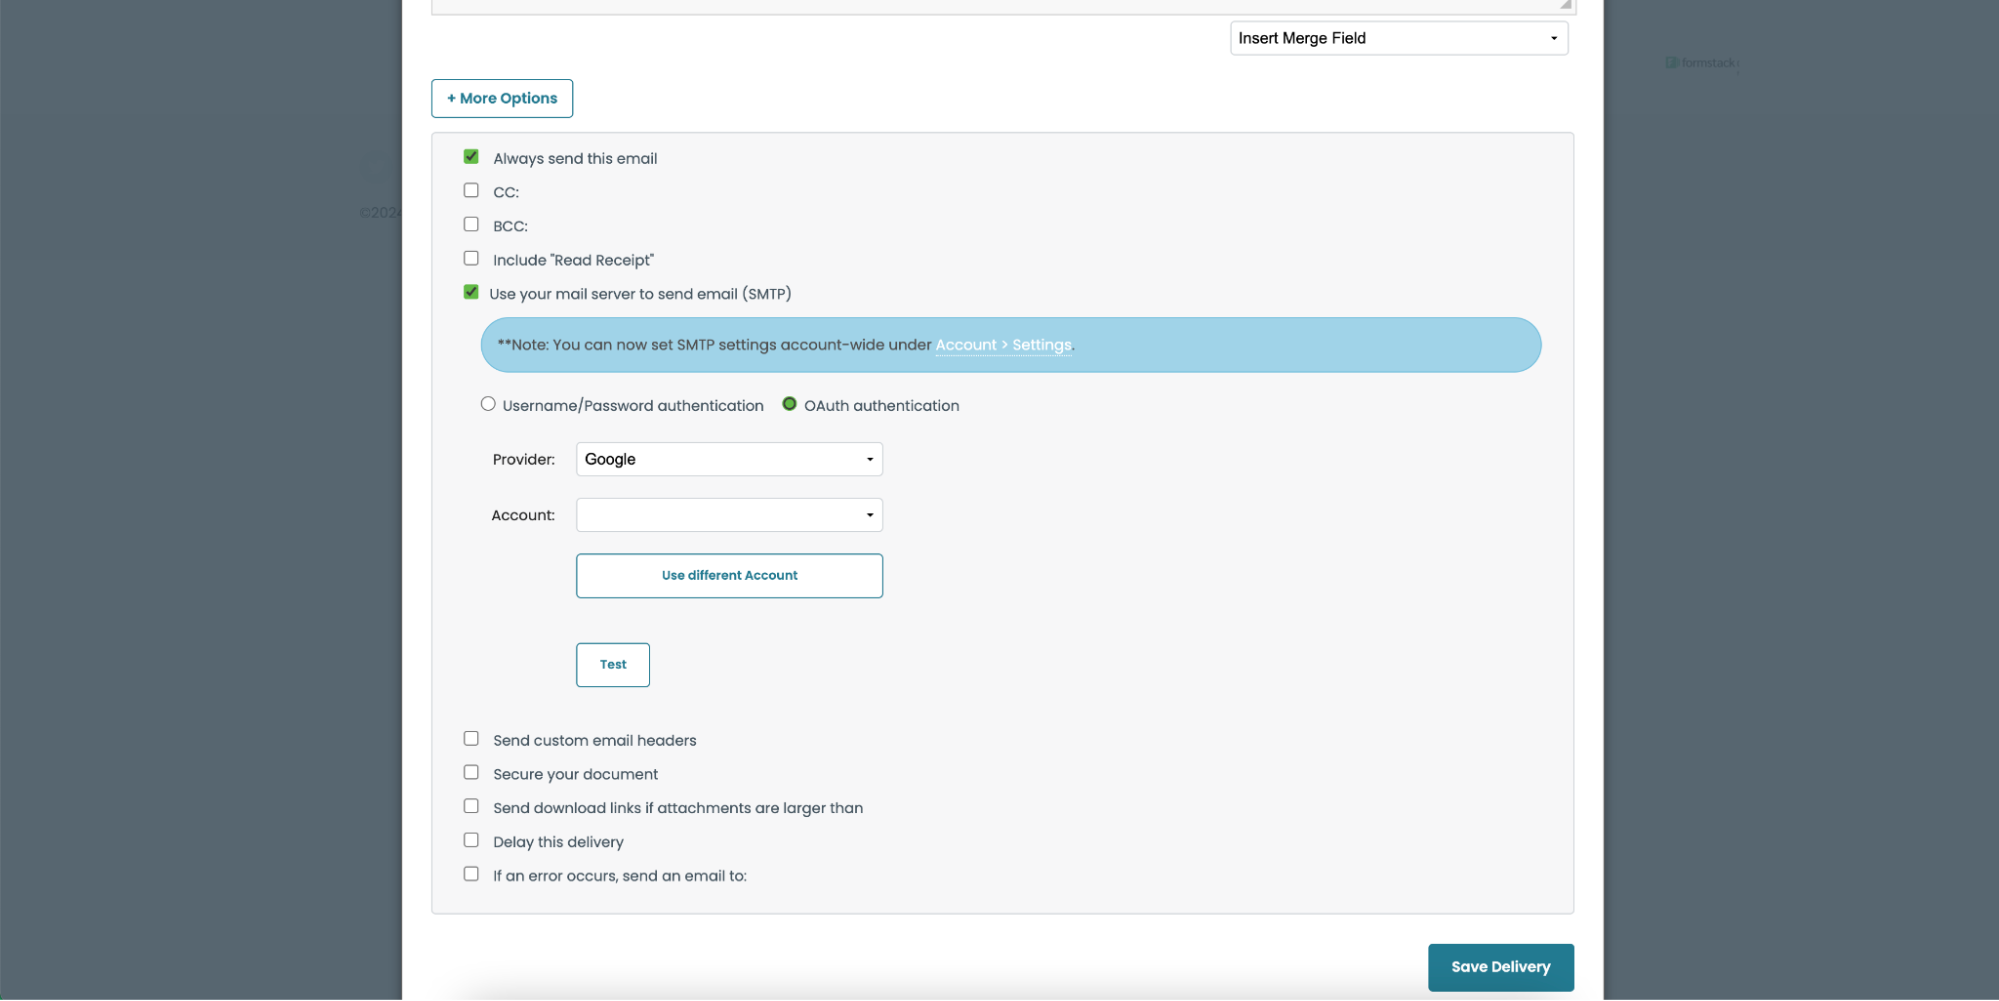Enable the CC checkbox
1999x1001 pixels.
[471, 191]
